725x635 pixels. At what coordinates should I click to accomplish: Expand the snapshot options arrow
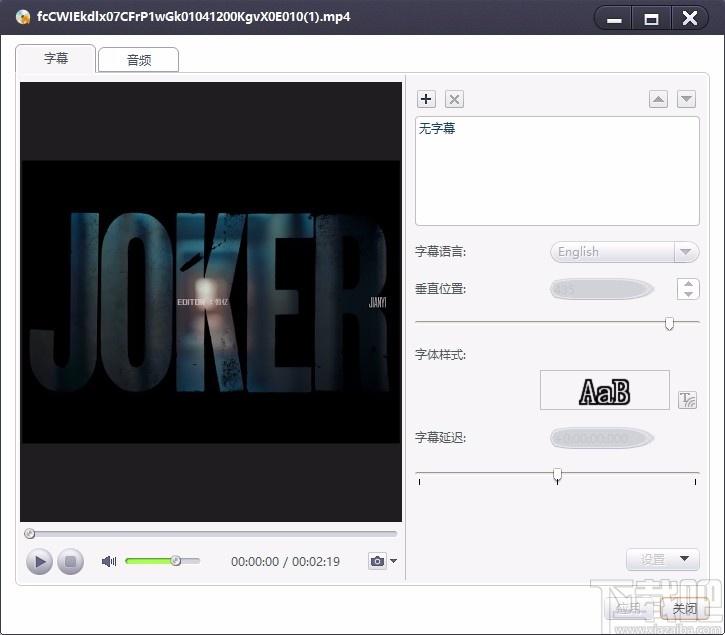pos(394,561)
